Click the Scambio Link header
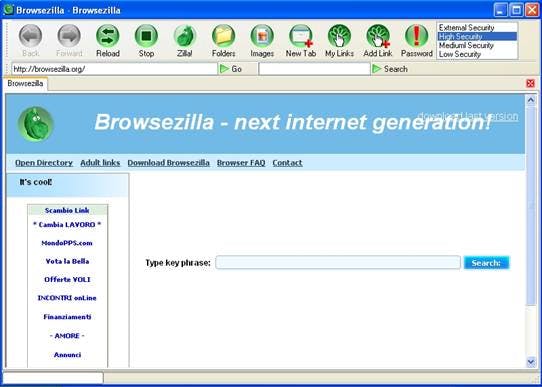Image resolution: width=542 pixels, height=387 pixels. [x=67, y=210]
